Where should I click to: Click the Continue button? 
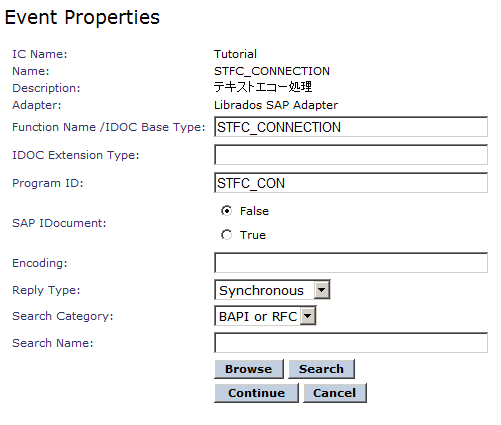256,393
